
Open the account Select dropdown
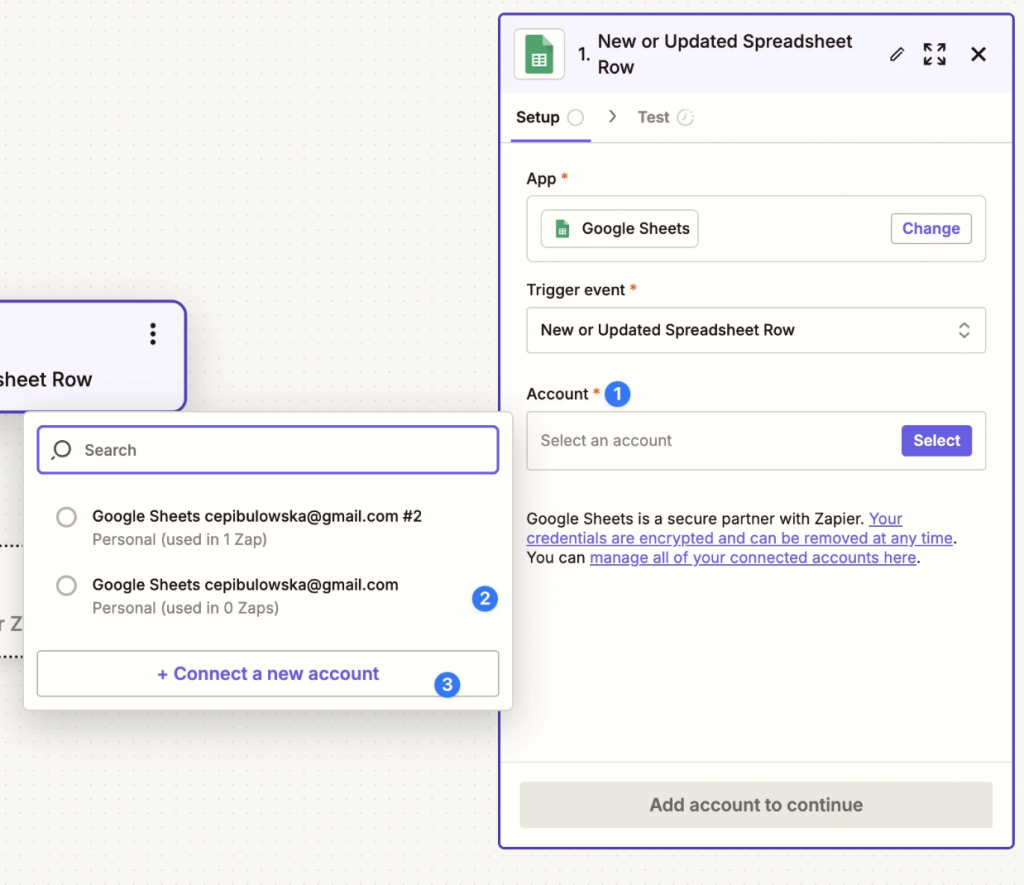[936, 440]
